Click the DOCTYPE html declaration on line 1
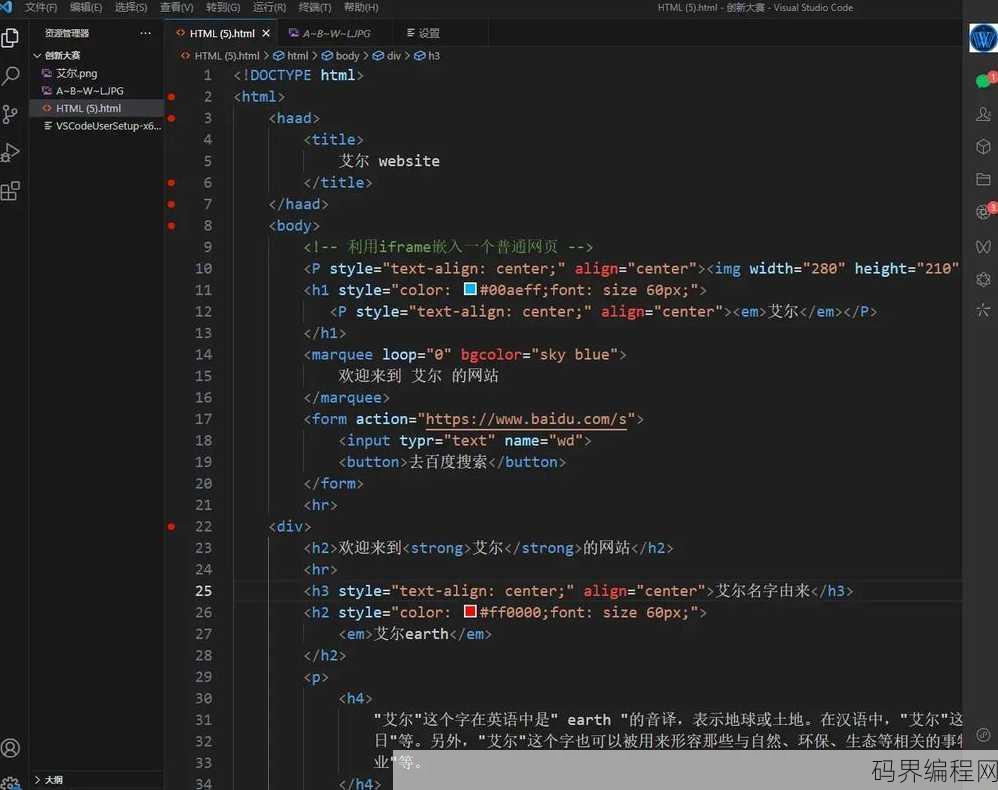The height and width of the screenshot is (790, 998). click(x=299, y=75)
